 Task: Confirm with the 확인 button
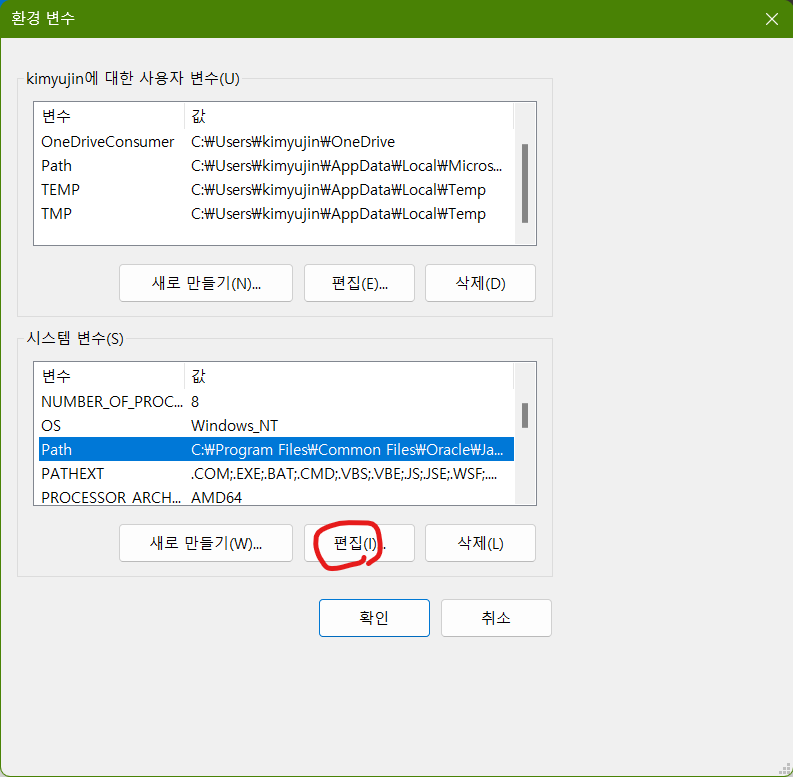point(374,618)
